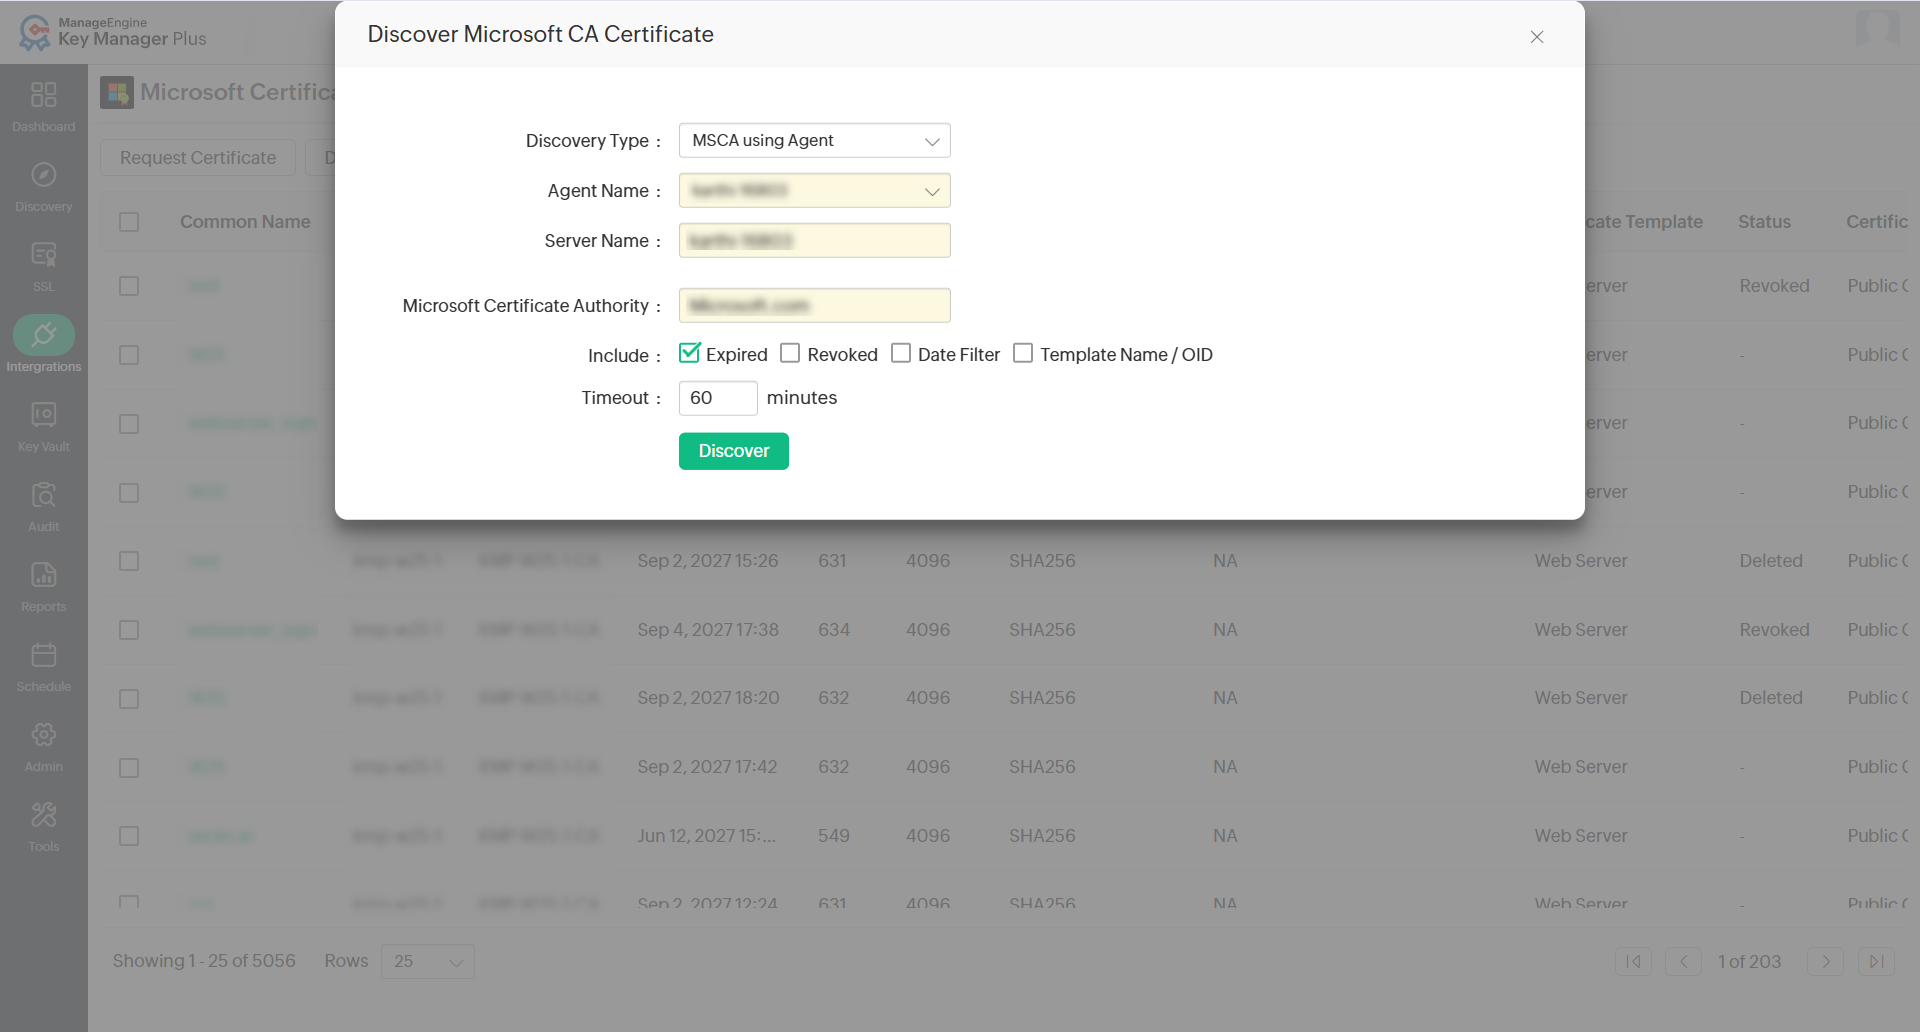Click the Server Name input field

[814, 240]
